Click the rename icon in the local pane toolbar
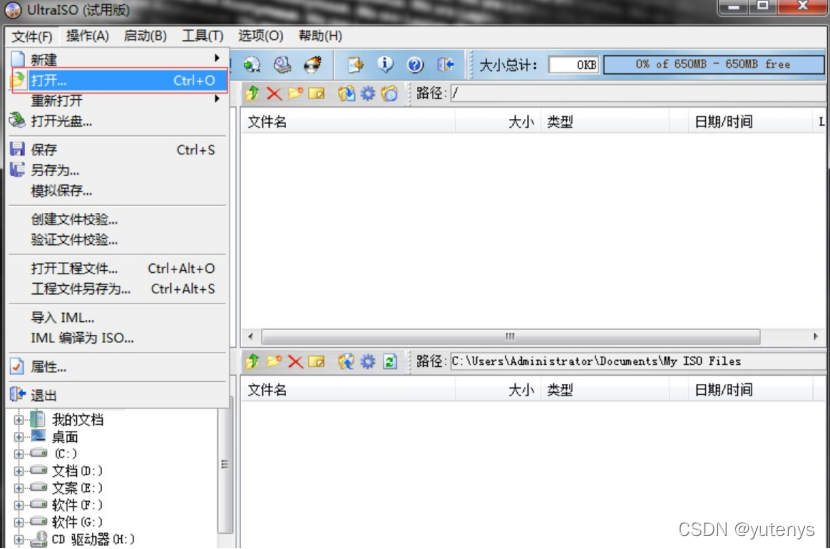830x549 pixels. [x=317, y=362]
